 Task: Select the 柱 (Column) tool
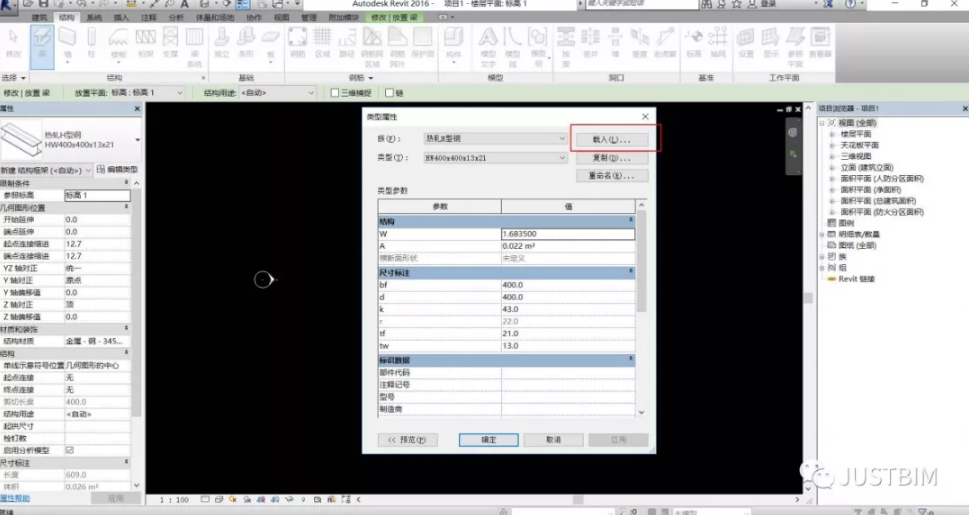click(91, 43)
